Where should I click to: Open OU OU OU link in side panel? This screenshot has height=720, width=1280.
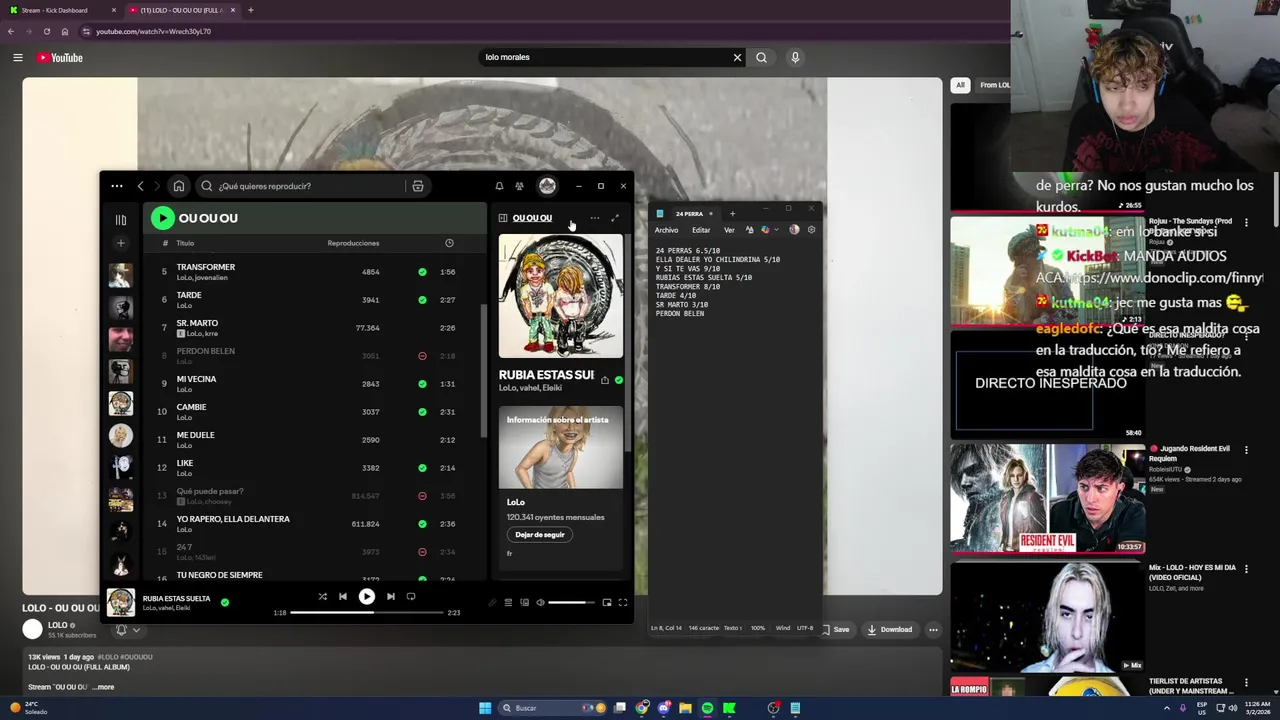point(532,218)
